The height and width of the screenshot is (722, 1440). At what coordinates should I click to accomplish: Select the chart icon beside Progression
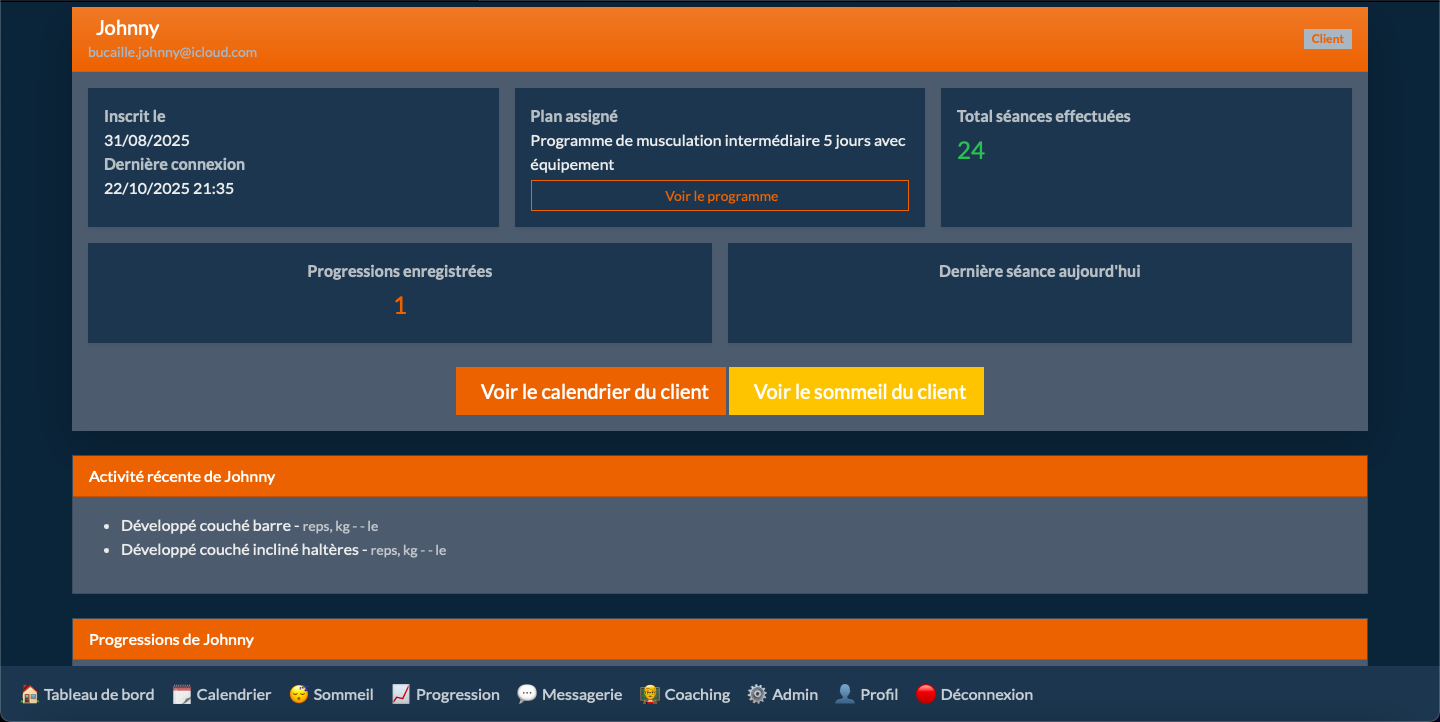[x=401, y=694]
